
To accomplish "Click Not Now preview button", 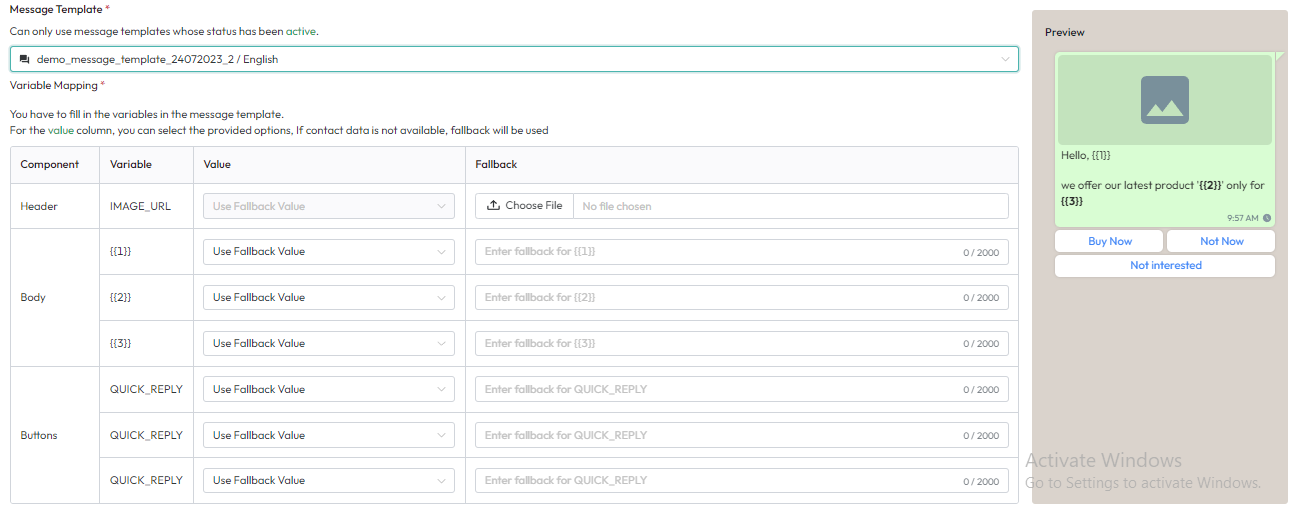I will pos(1221,241).
